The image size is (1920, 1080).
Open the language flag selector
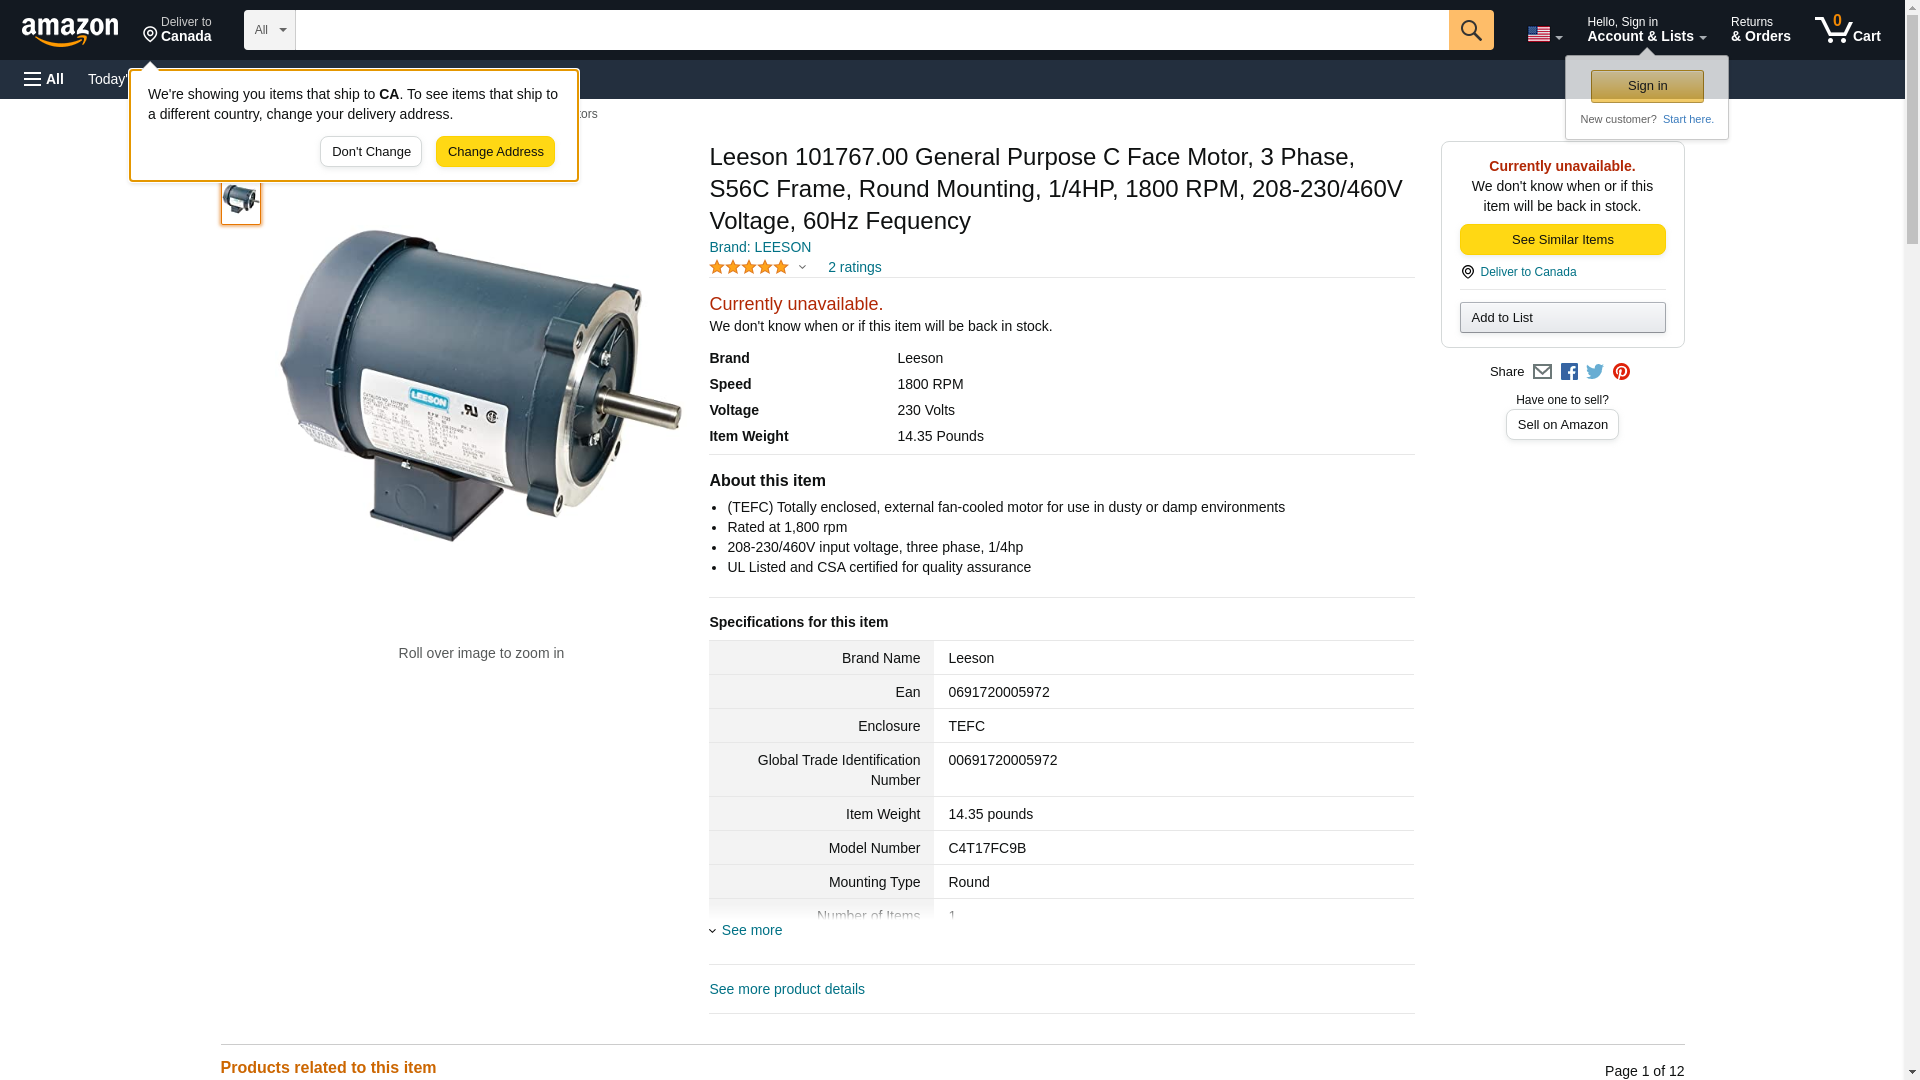click(1544, 34)
